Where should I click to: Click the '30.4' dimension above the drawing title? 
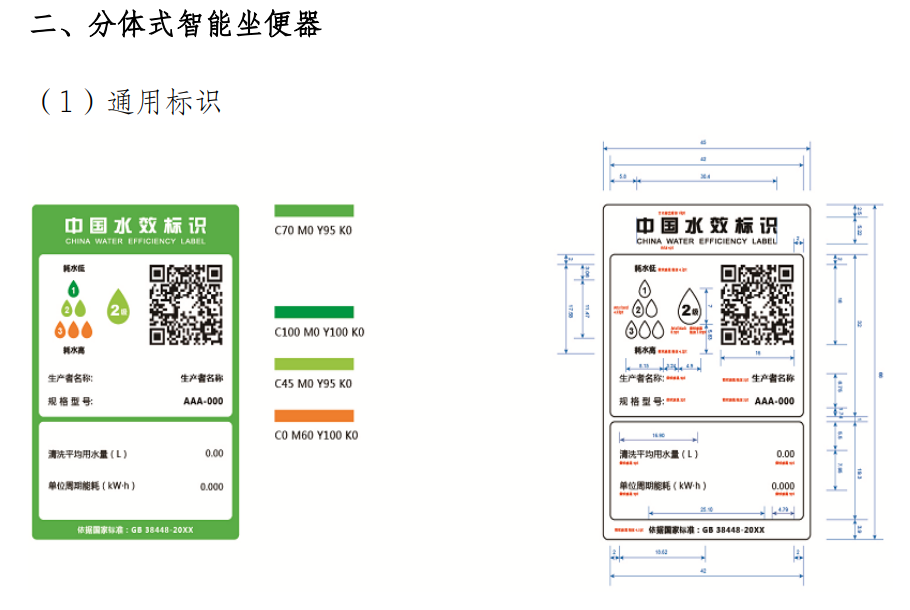click(x=705, y=176)
